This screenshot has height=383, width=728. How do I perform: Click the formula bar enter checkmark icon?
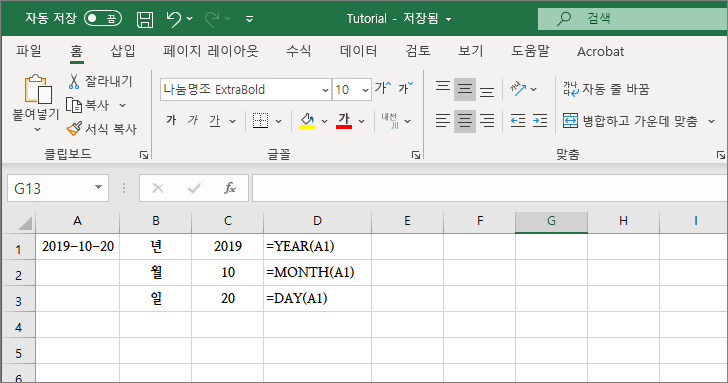click(194, 188)
